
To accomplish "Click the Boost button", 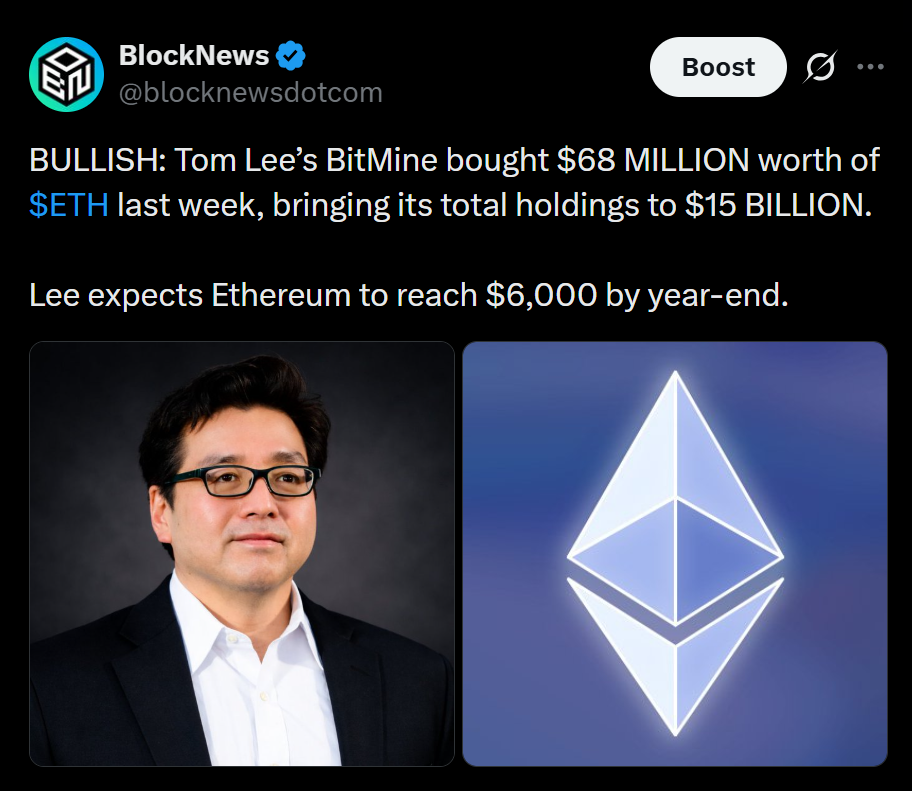I will (718, 67).
